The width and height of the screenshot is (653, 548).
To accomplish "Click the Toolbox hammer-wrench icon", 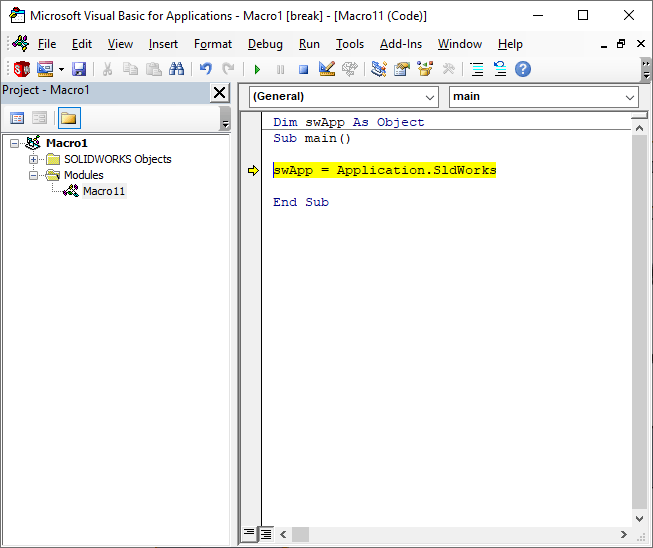I will [449, 69].
